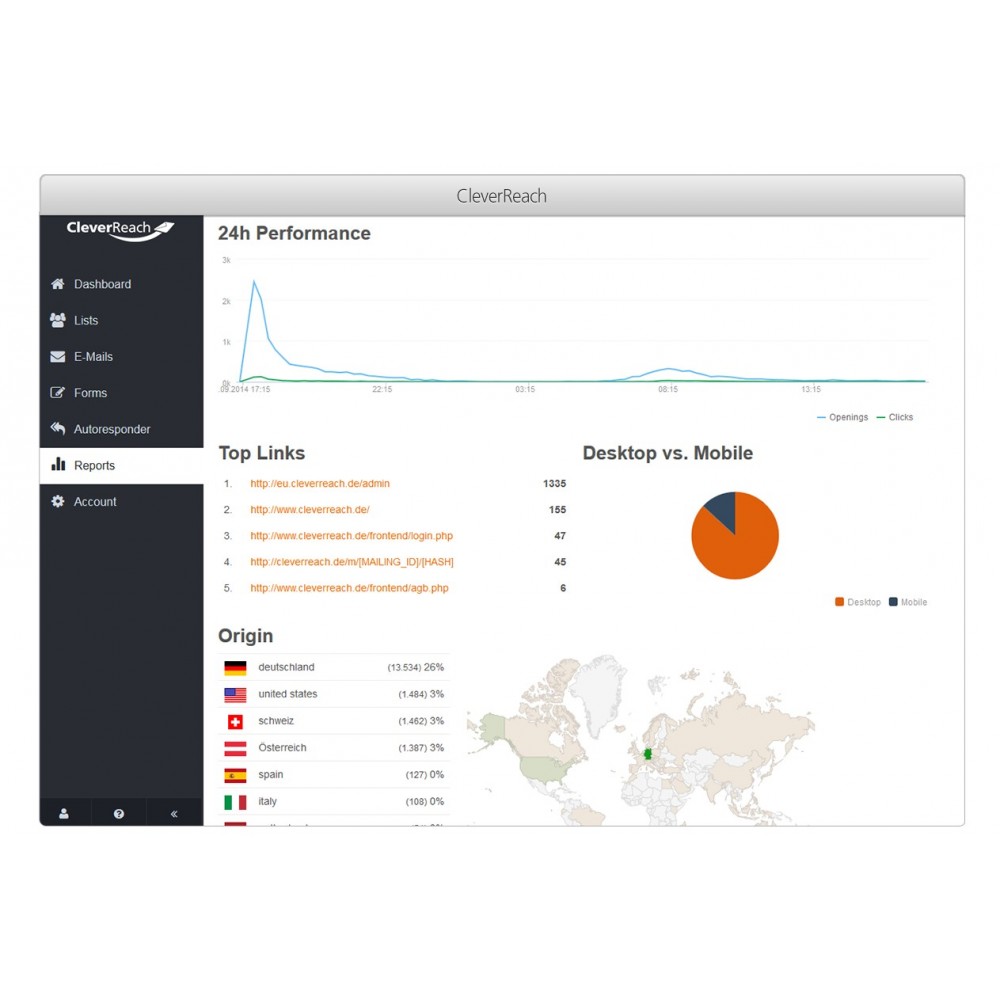Screen dimensions: 1000x1000
Task: Click the spain country name
Action: point(270,774)
